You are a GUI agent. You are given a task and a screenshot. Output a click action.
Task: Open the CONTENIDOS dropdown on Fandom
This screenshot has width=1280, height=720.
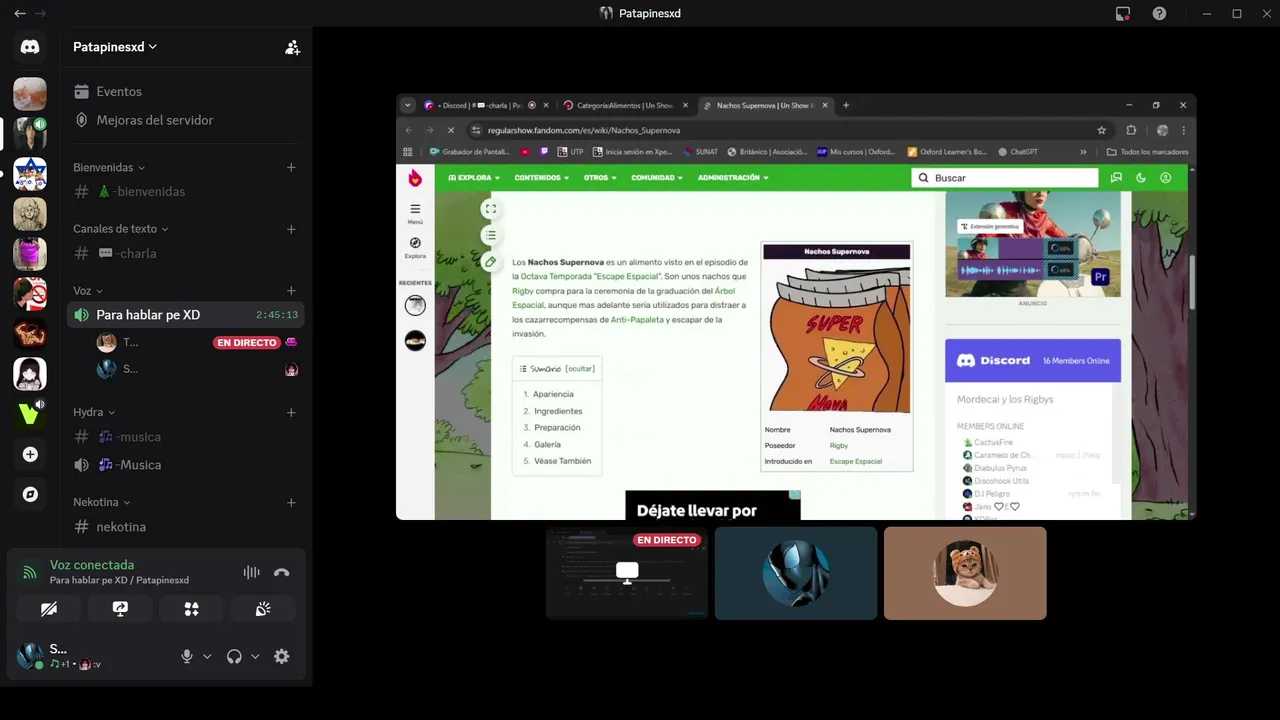541,177
